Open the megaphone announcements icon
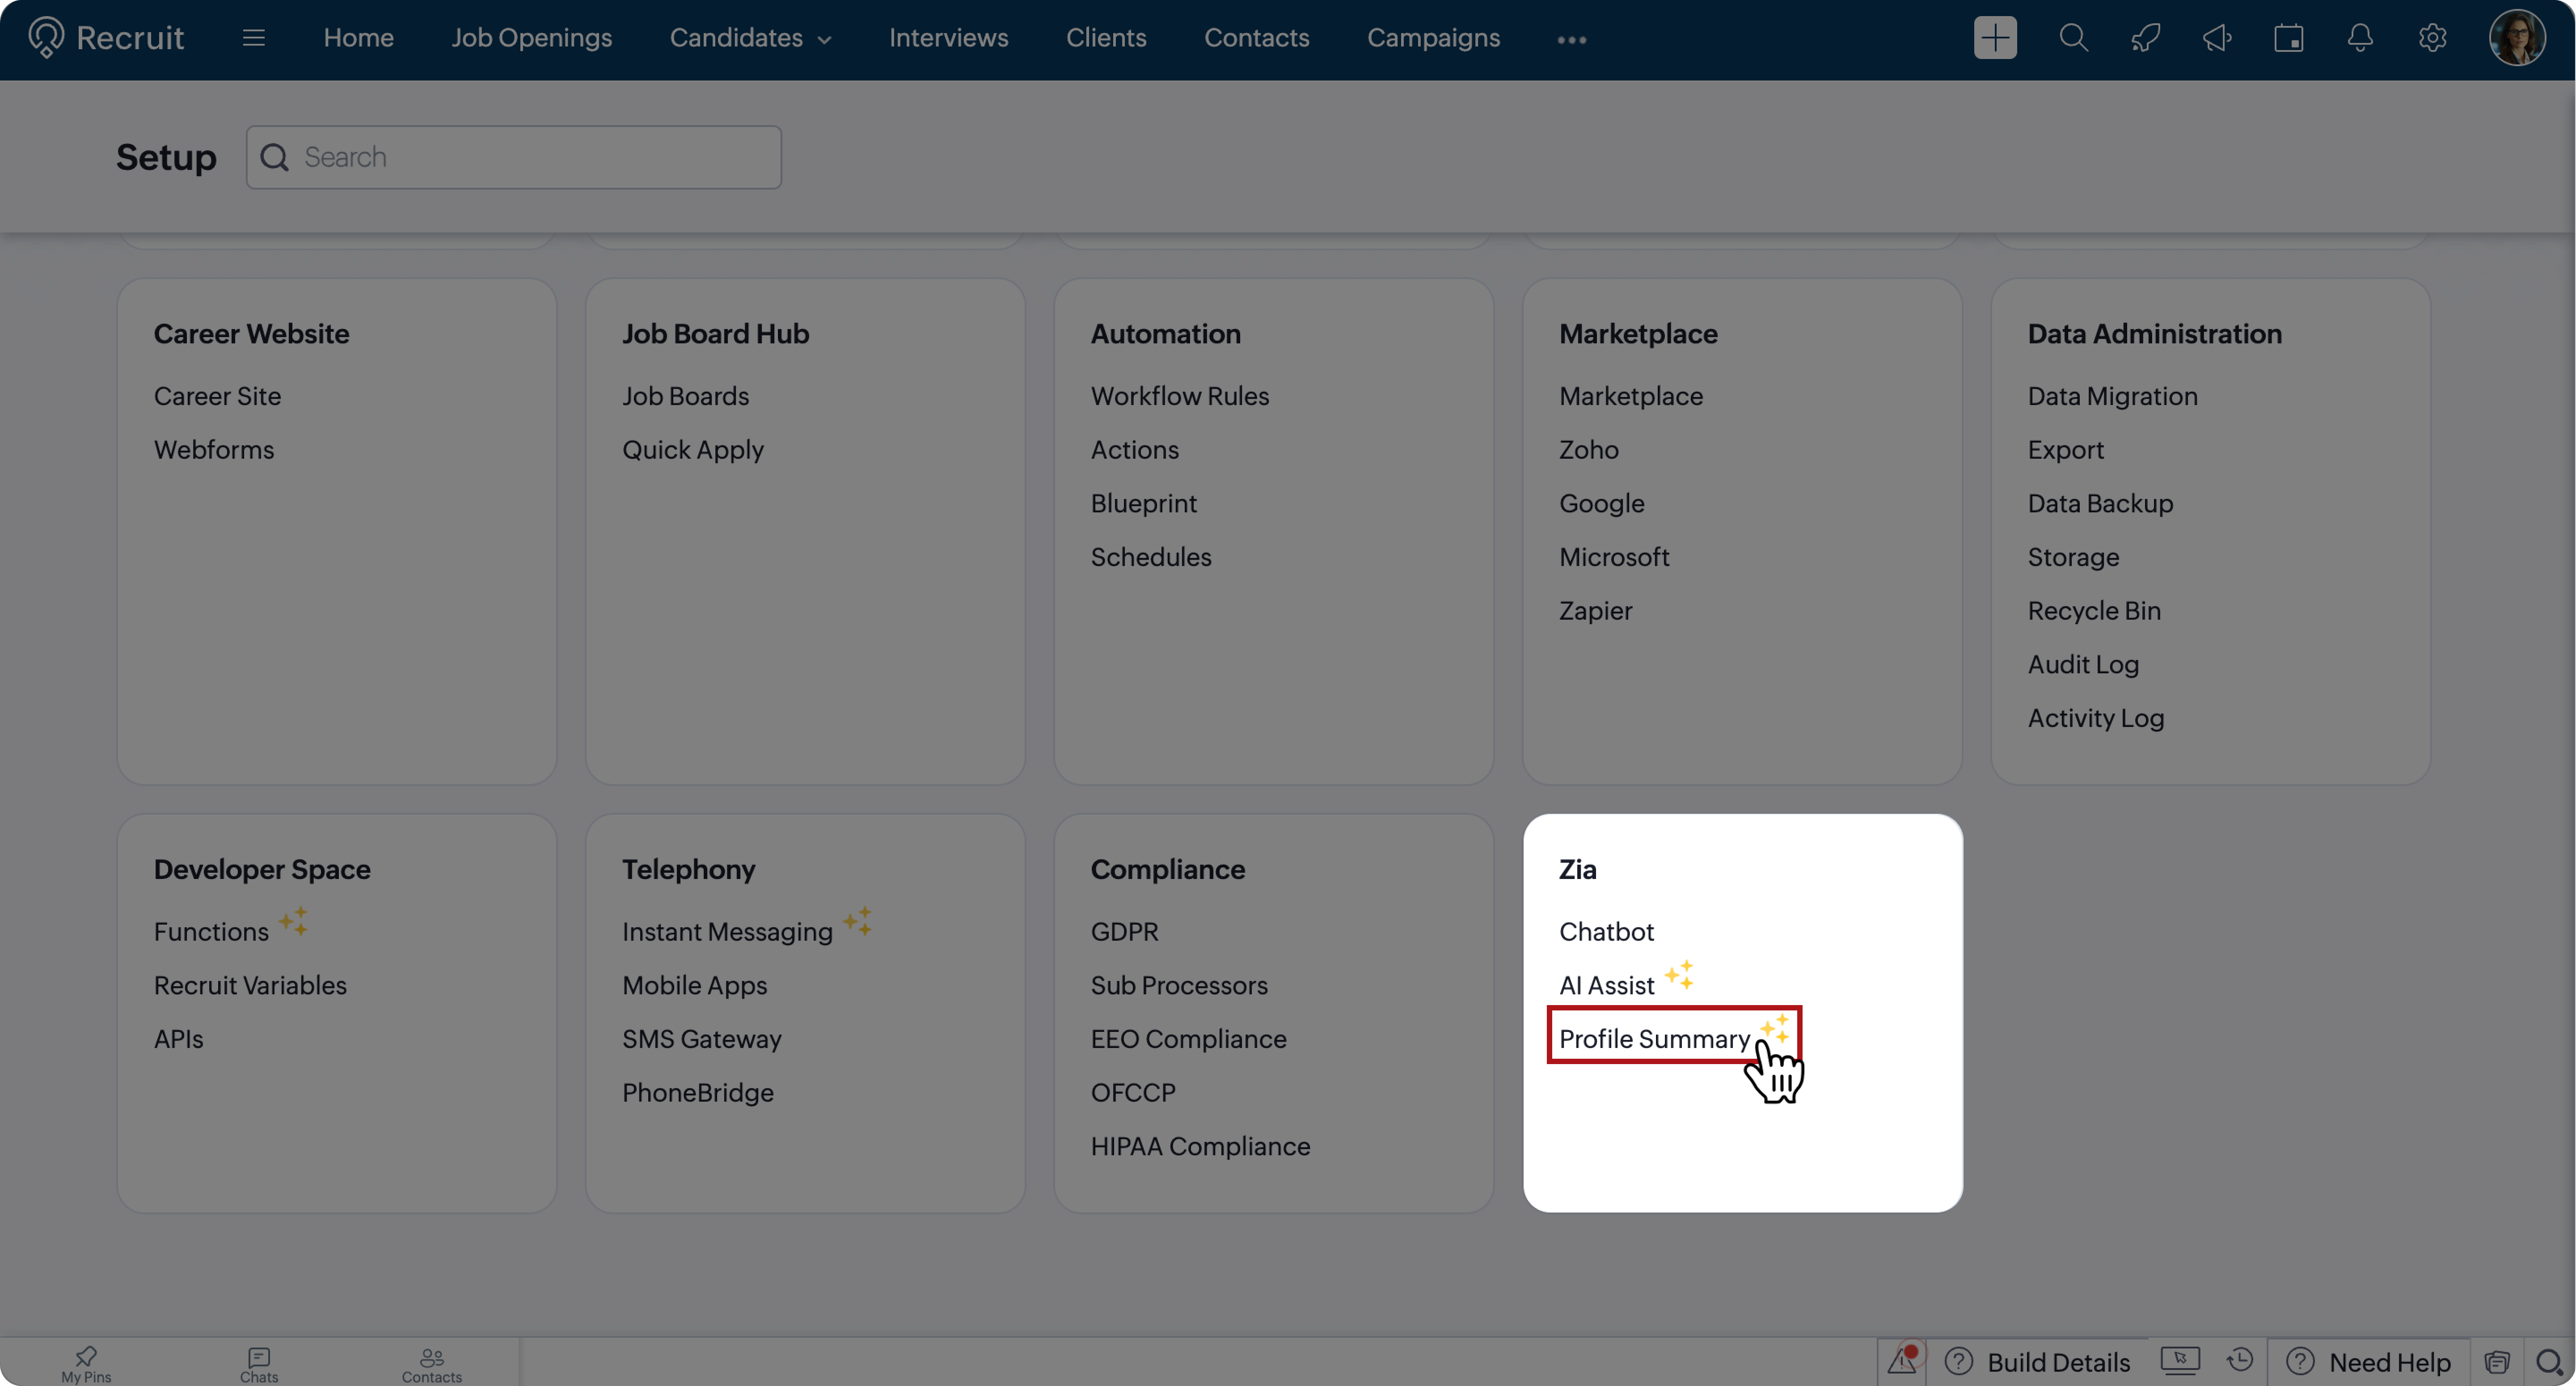2576x1386 pixels. click(2217, 38)
